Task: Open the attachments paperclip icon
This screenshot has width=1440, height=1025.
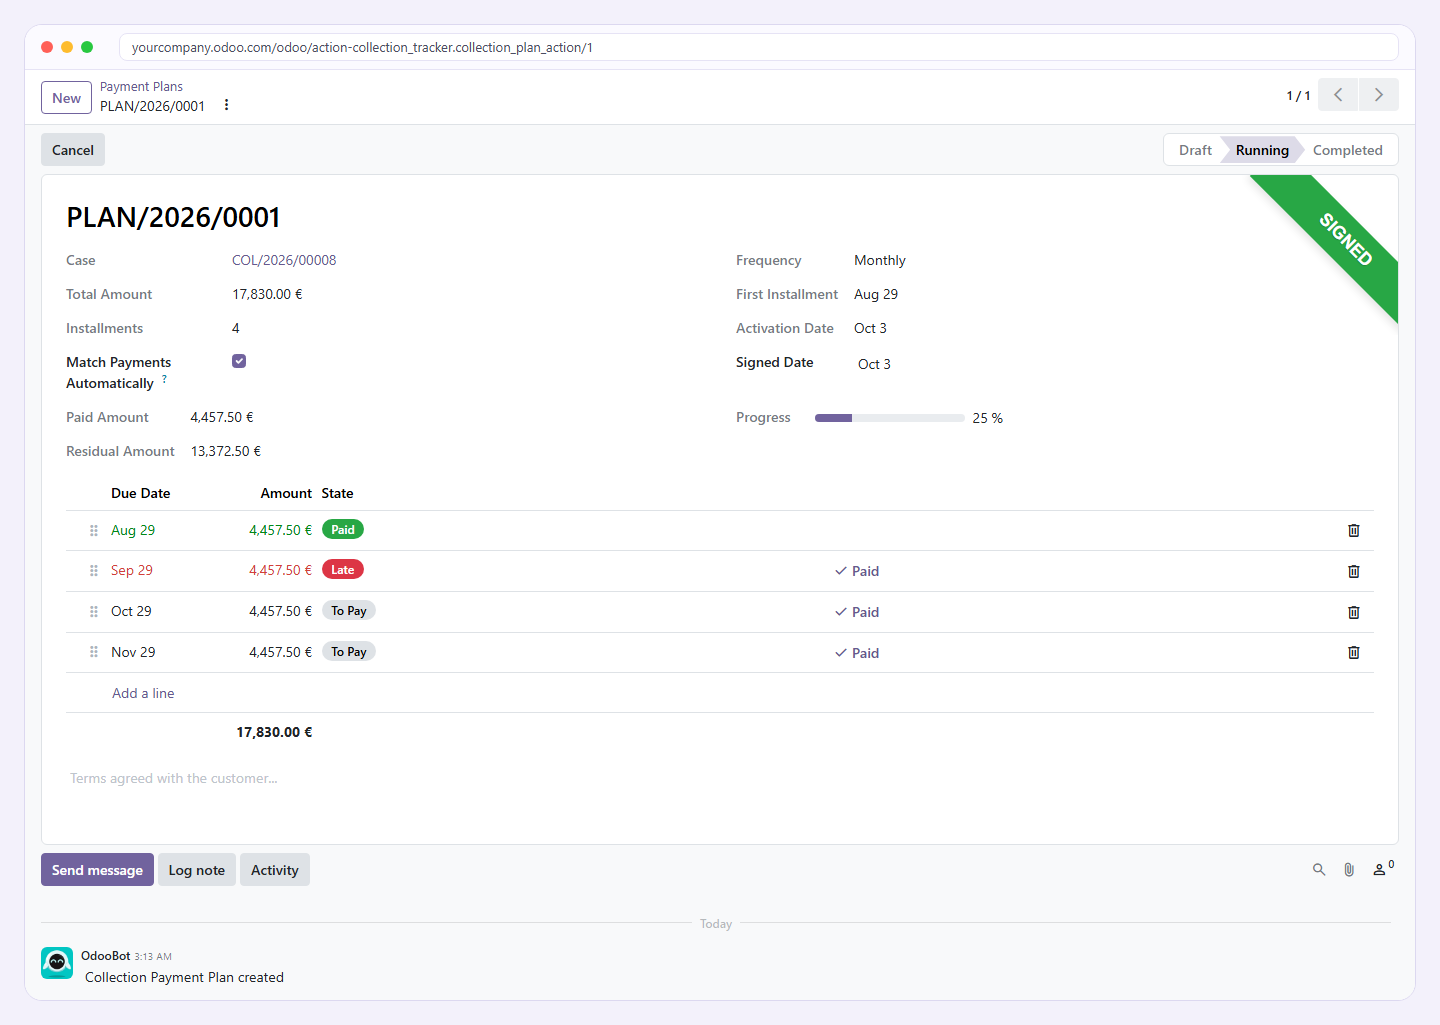Action: click(1349, 870)
